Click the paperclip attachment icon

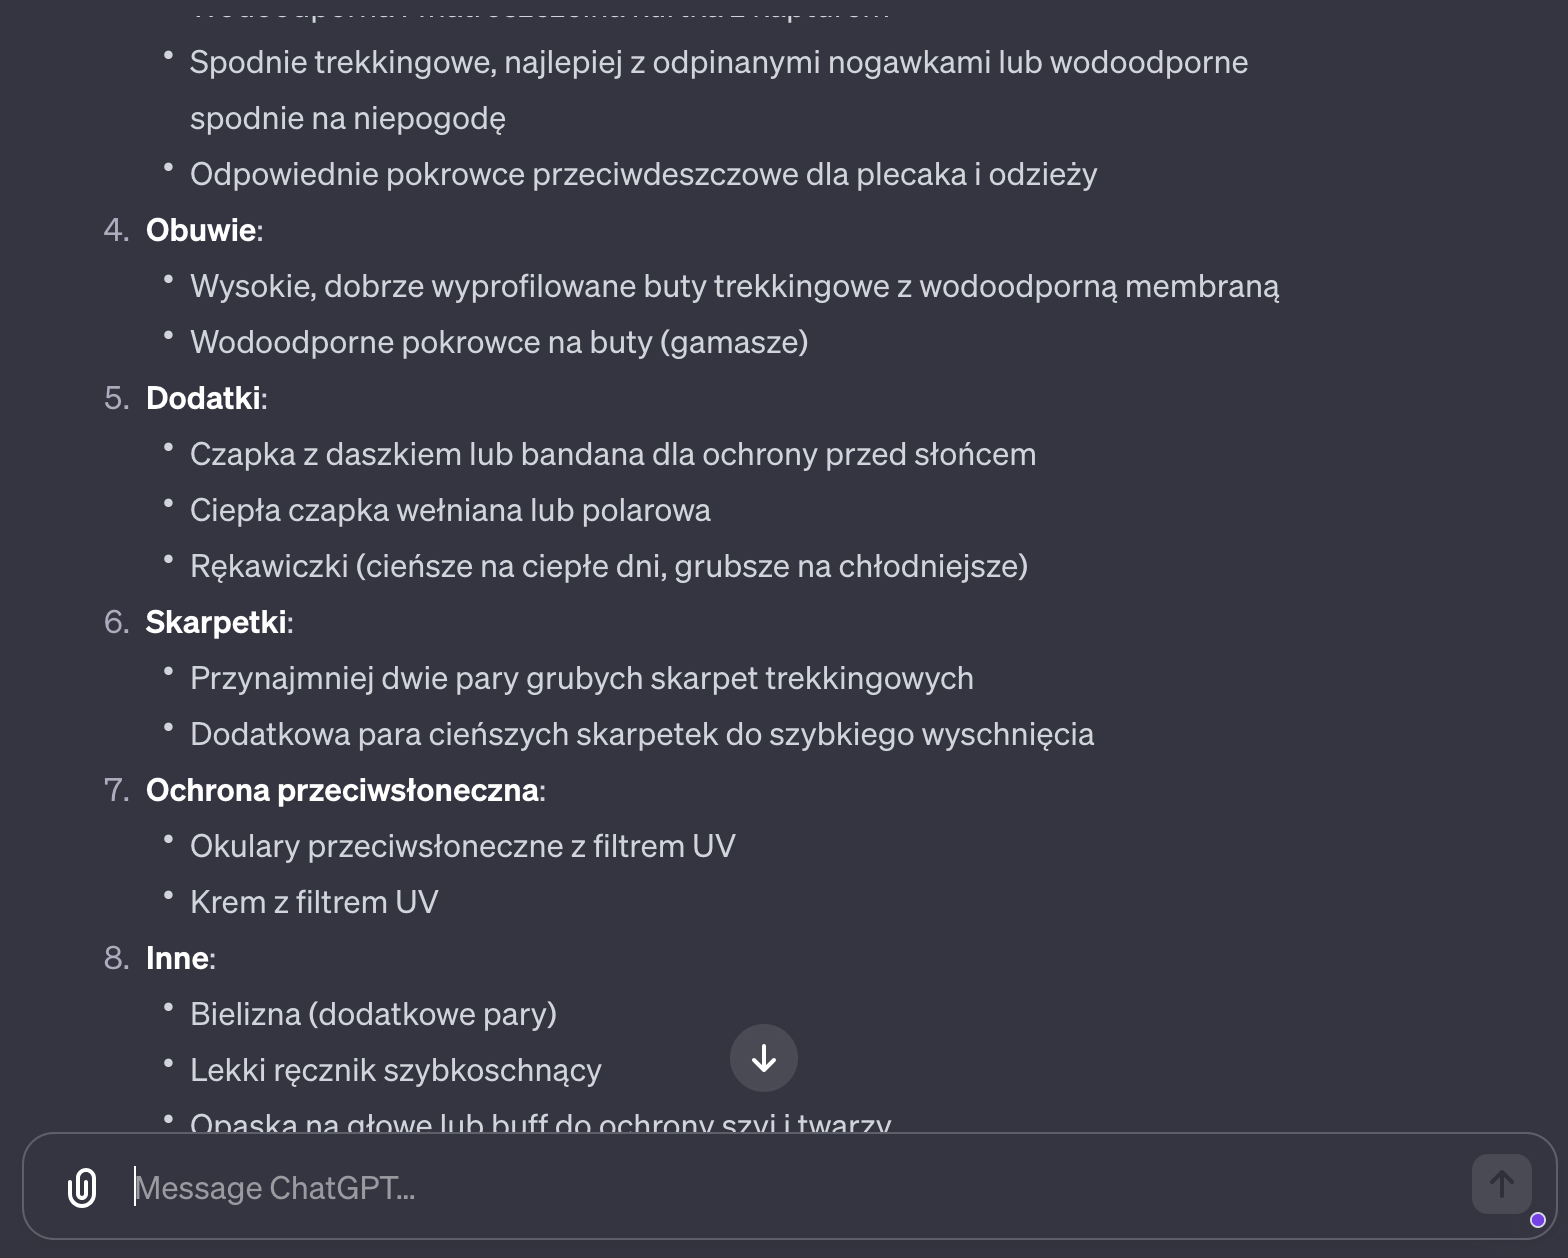click(x=82, y=1187)
